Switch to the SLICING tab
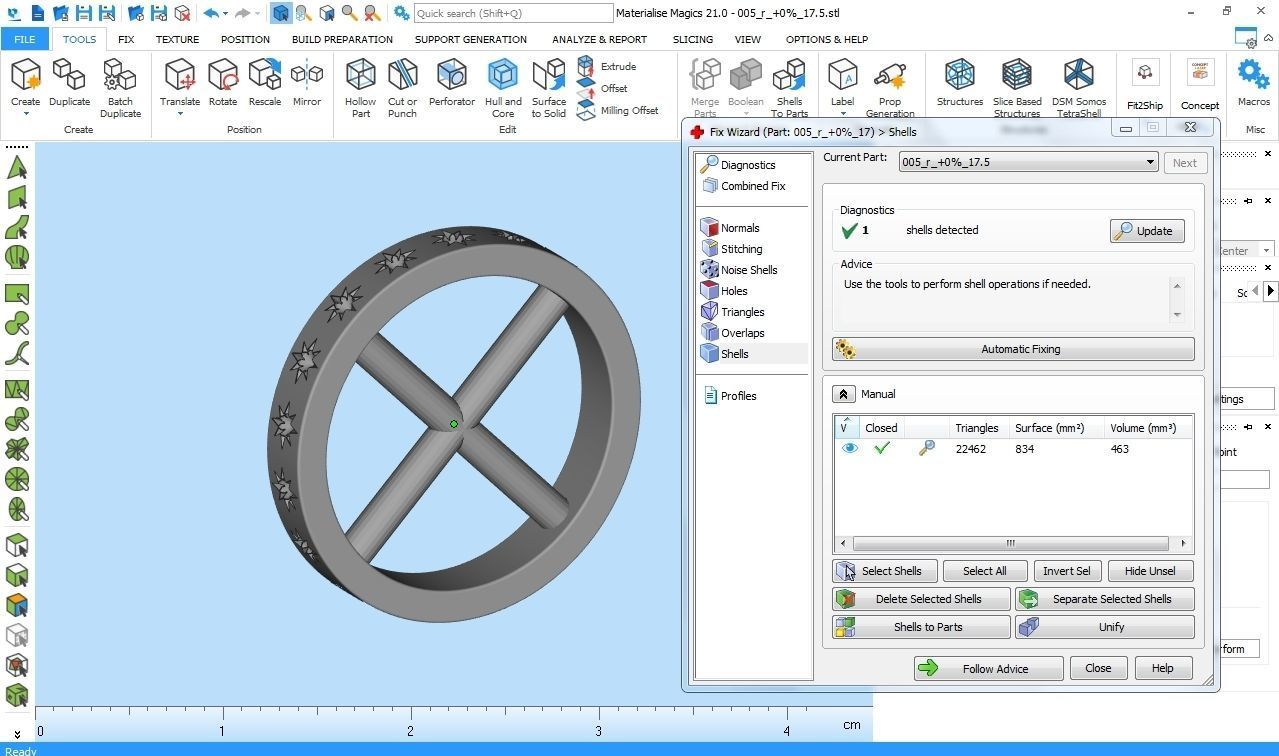Image resolution: width=1279 pixels, height=756 pixels. pos(692,39)
